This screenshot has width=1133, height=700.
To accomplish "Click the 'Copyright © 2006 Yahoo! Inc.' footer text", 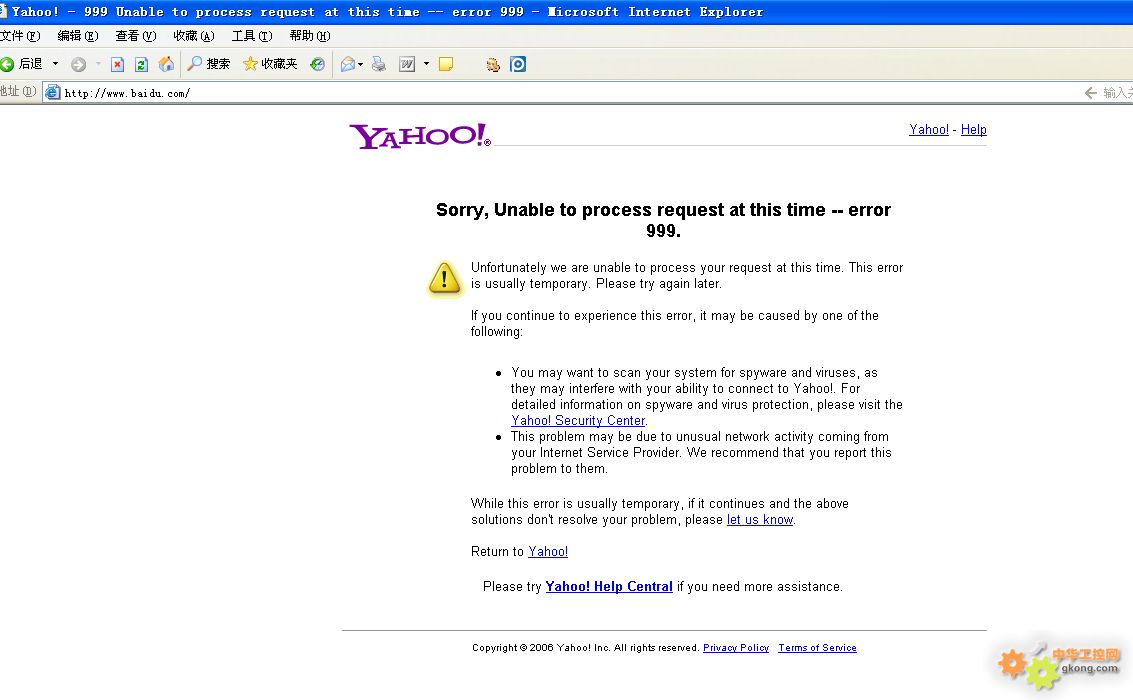I will coord(586,648).
